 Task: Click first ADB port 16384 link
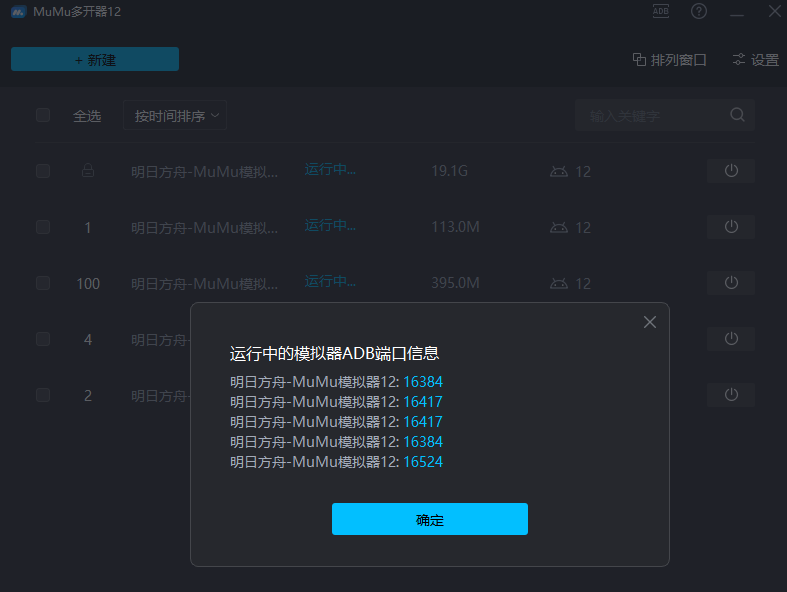(x=423, y=382)
